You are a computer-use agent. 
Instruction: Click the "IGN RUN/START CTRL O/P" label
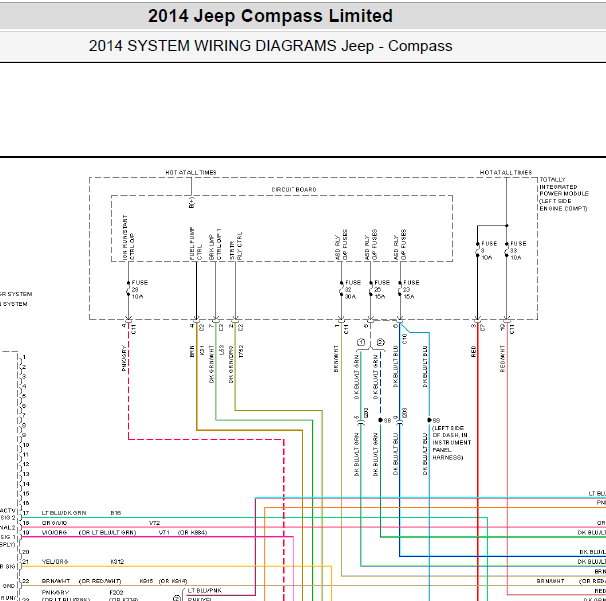click(128, 237)
